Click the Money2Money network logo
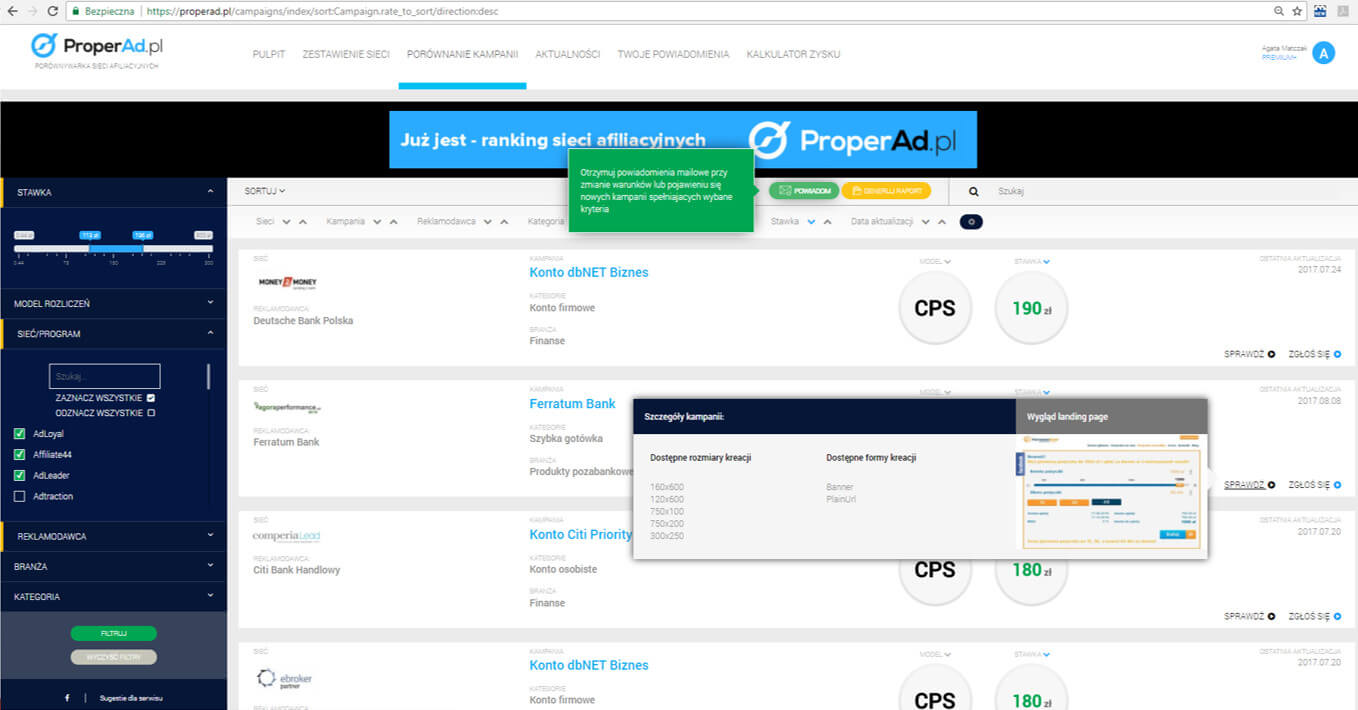Image resolution: width=1358 pixels, height=710 pixels. [x=287, y=283]
